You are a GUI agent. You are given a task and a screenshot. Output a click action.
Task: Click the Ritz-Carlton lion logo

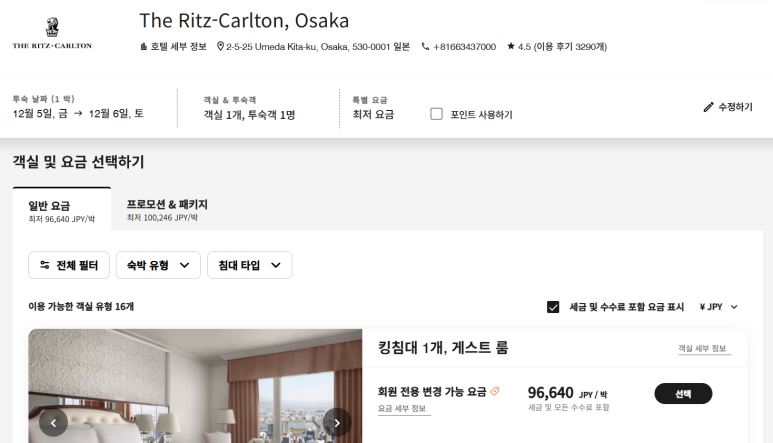pos(52,34)
